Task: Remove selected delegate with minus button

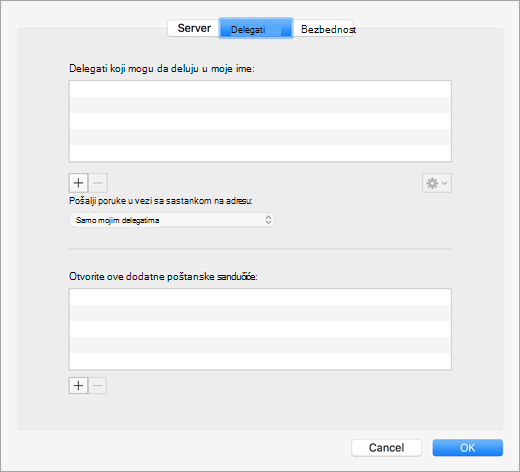Action: click(98, 183)
